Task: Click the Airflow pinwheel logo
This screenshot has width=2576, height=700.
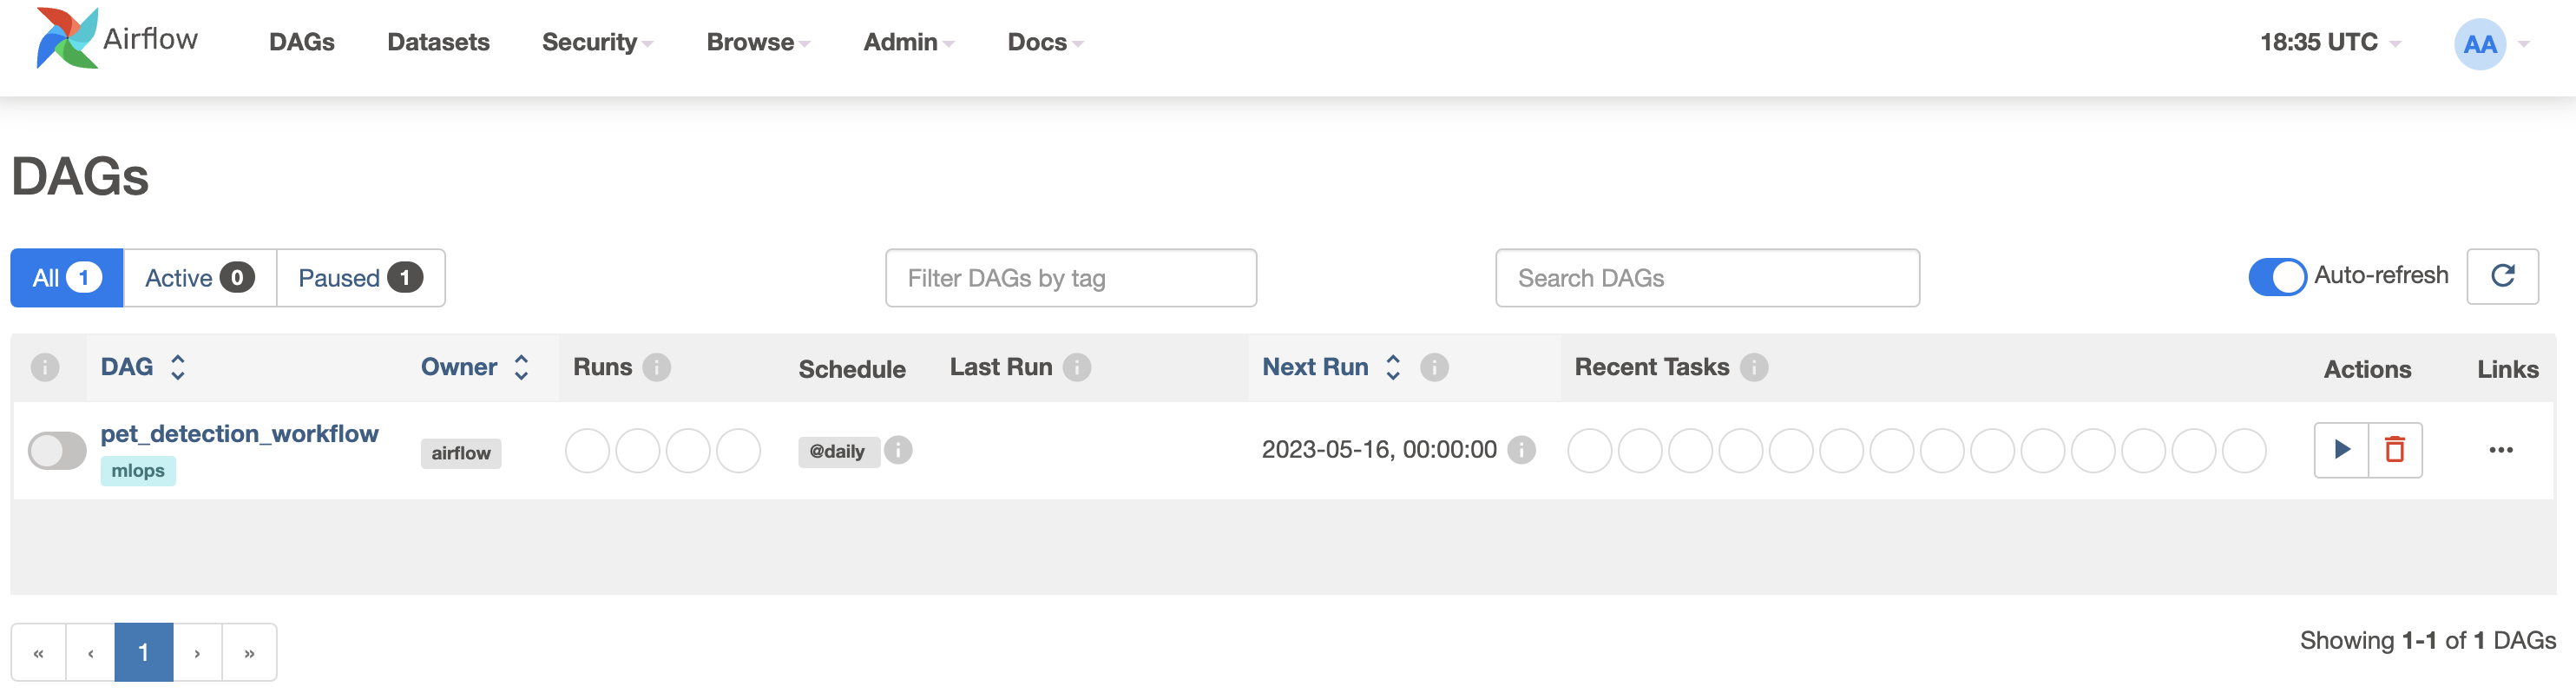Action: click(x=67, y=38)
